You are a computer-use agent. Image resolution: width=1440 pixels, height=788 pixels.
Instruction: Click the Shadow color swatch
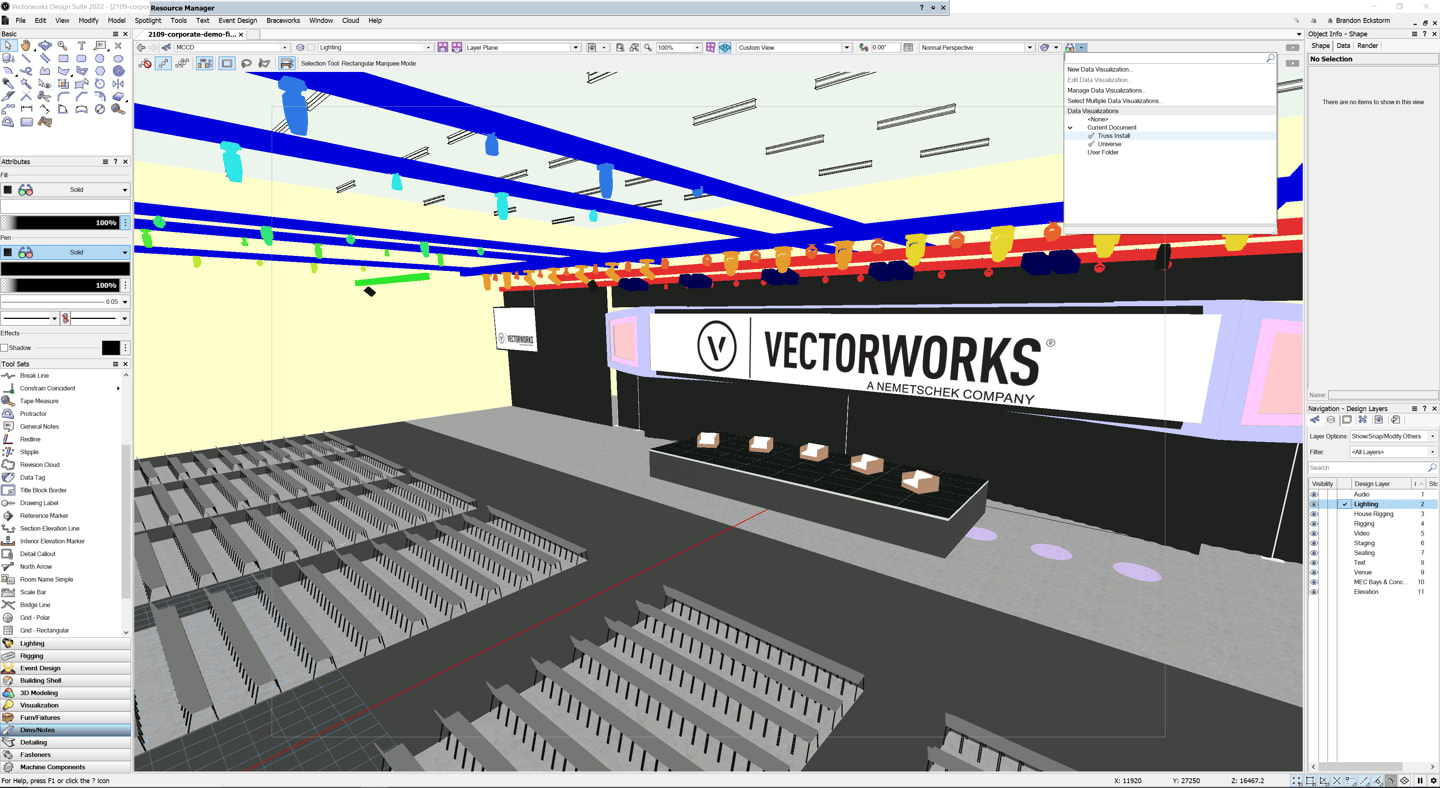pos(111,348)
